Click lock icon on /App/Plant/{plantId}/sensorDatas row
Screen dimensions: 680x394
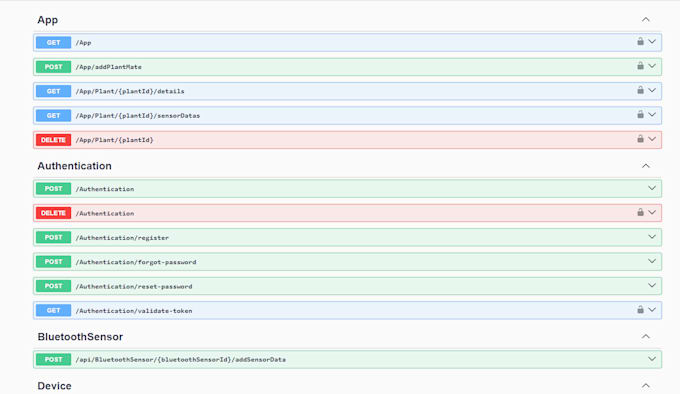pyautogui.click(x=640, y=114)
